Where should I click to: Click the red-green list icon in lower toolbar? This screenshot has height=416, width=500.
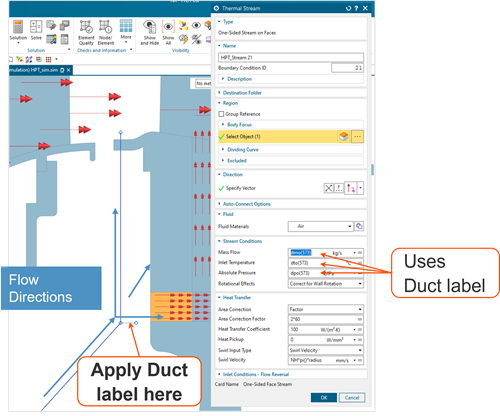tap(39, 59)
